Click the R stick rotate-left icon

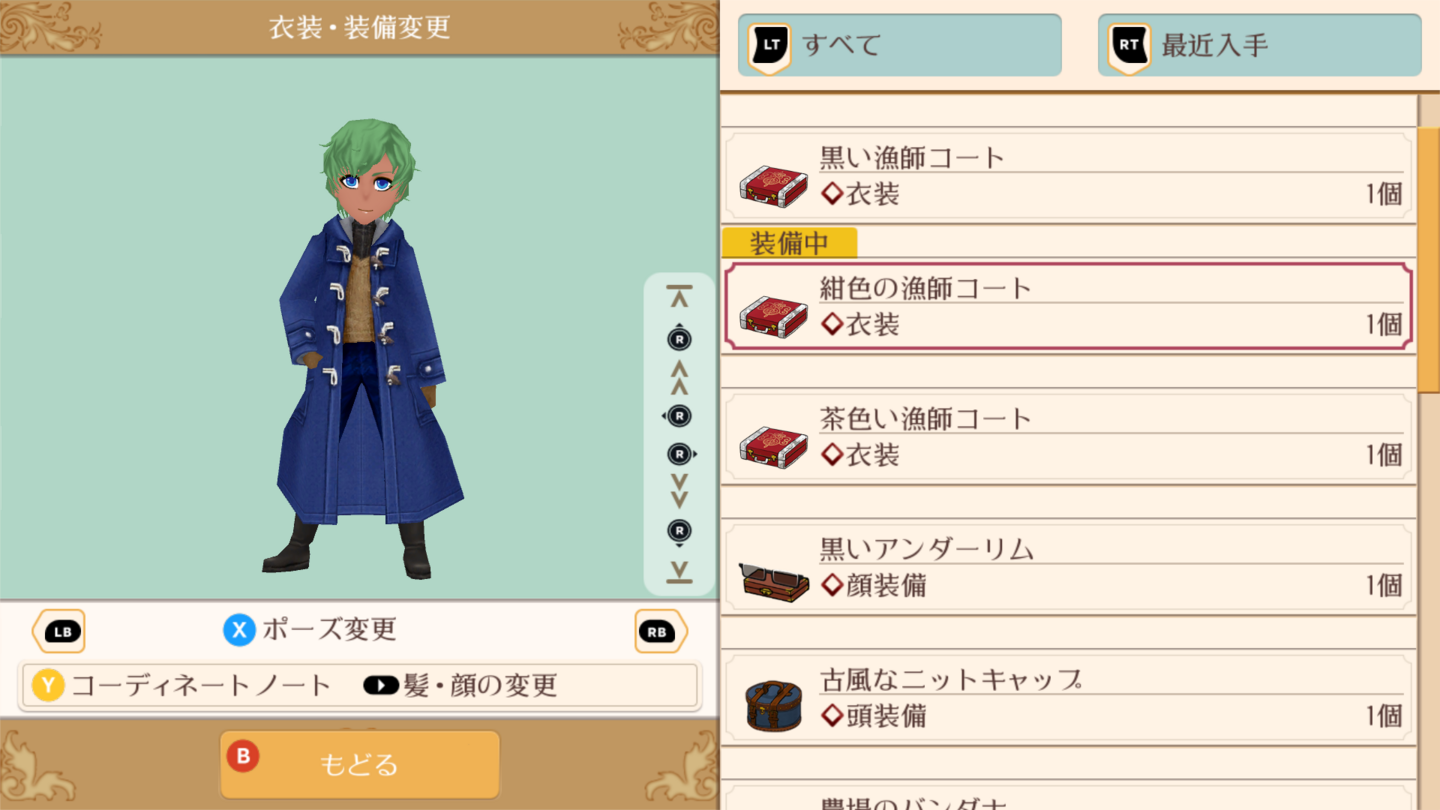coord(678,415)
